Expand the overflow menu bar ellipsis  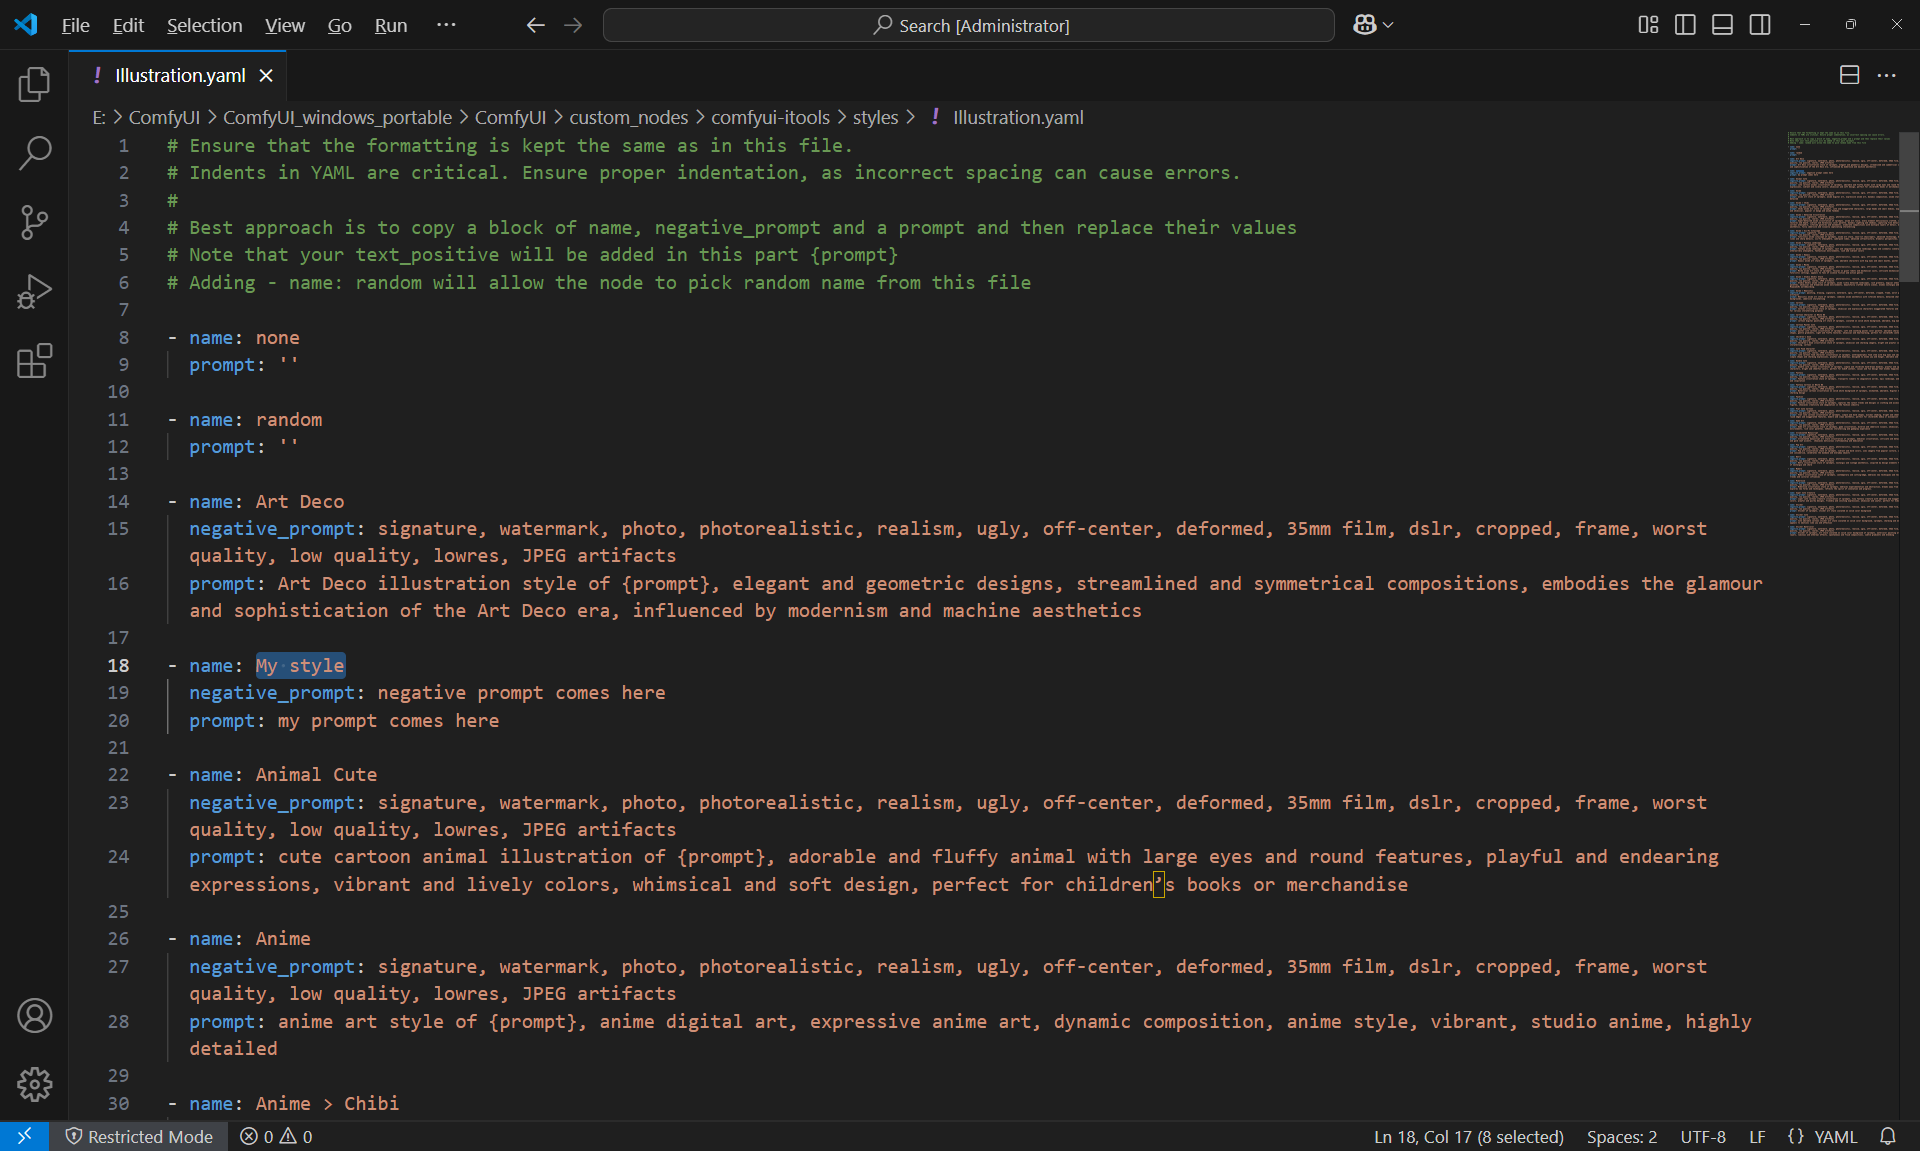(x=446, y=25)
